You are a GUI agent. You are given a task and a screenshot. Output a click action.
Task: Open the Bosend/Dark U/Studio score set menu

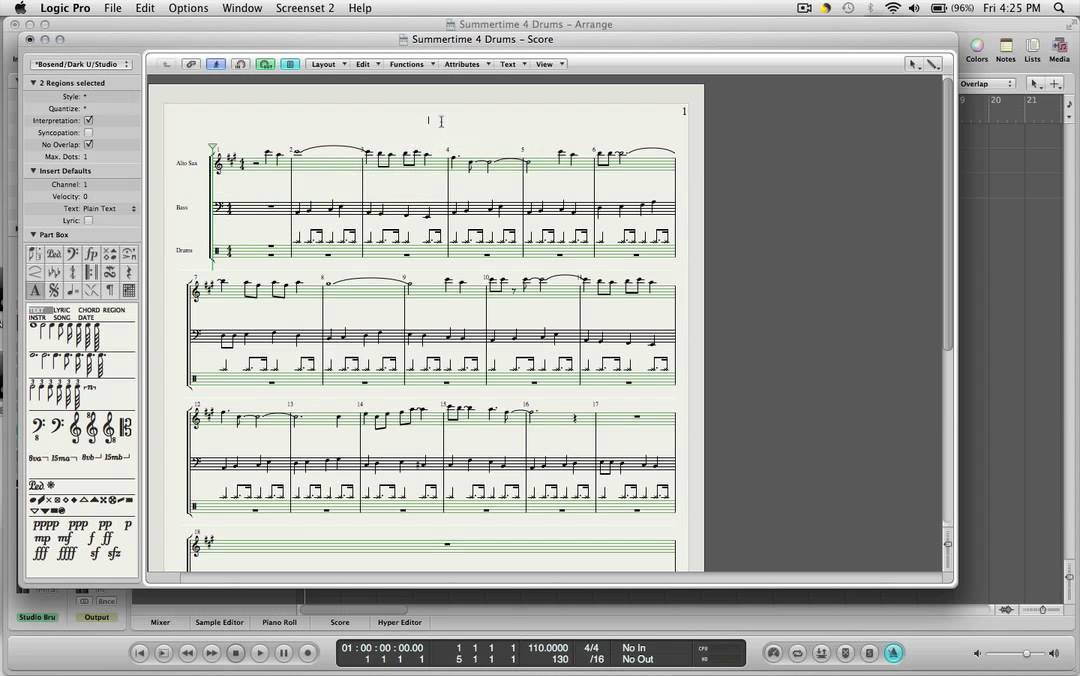coord(81,64)
